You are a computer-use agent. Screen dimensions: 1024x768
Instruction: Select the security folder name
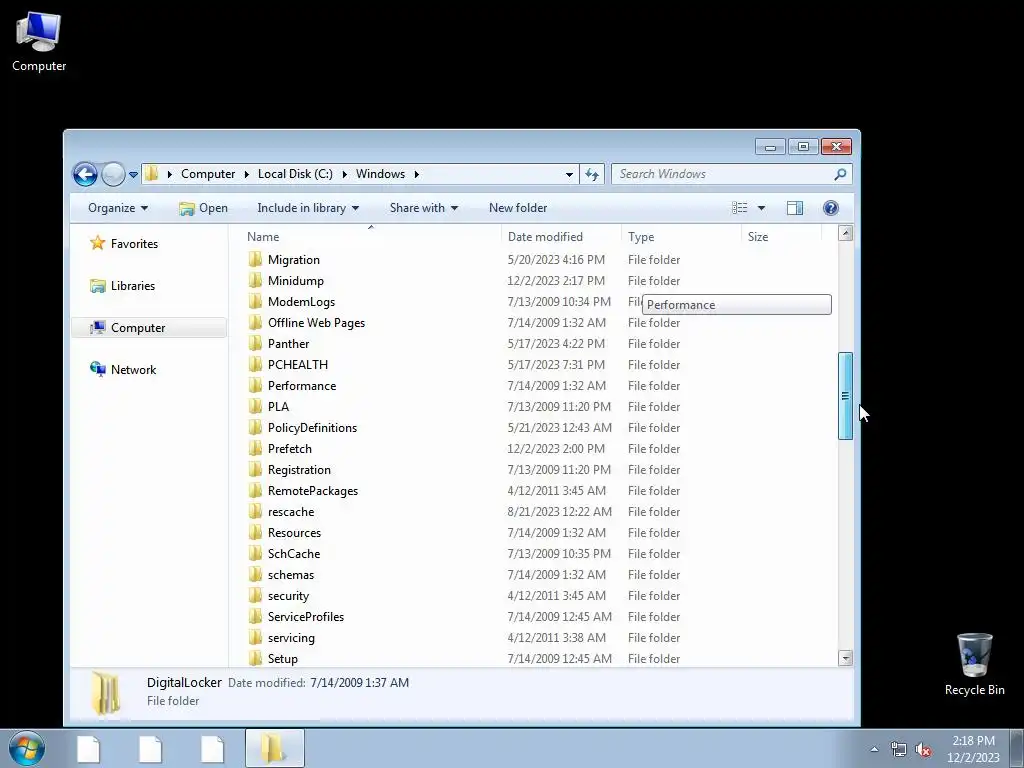(288, 596)
